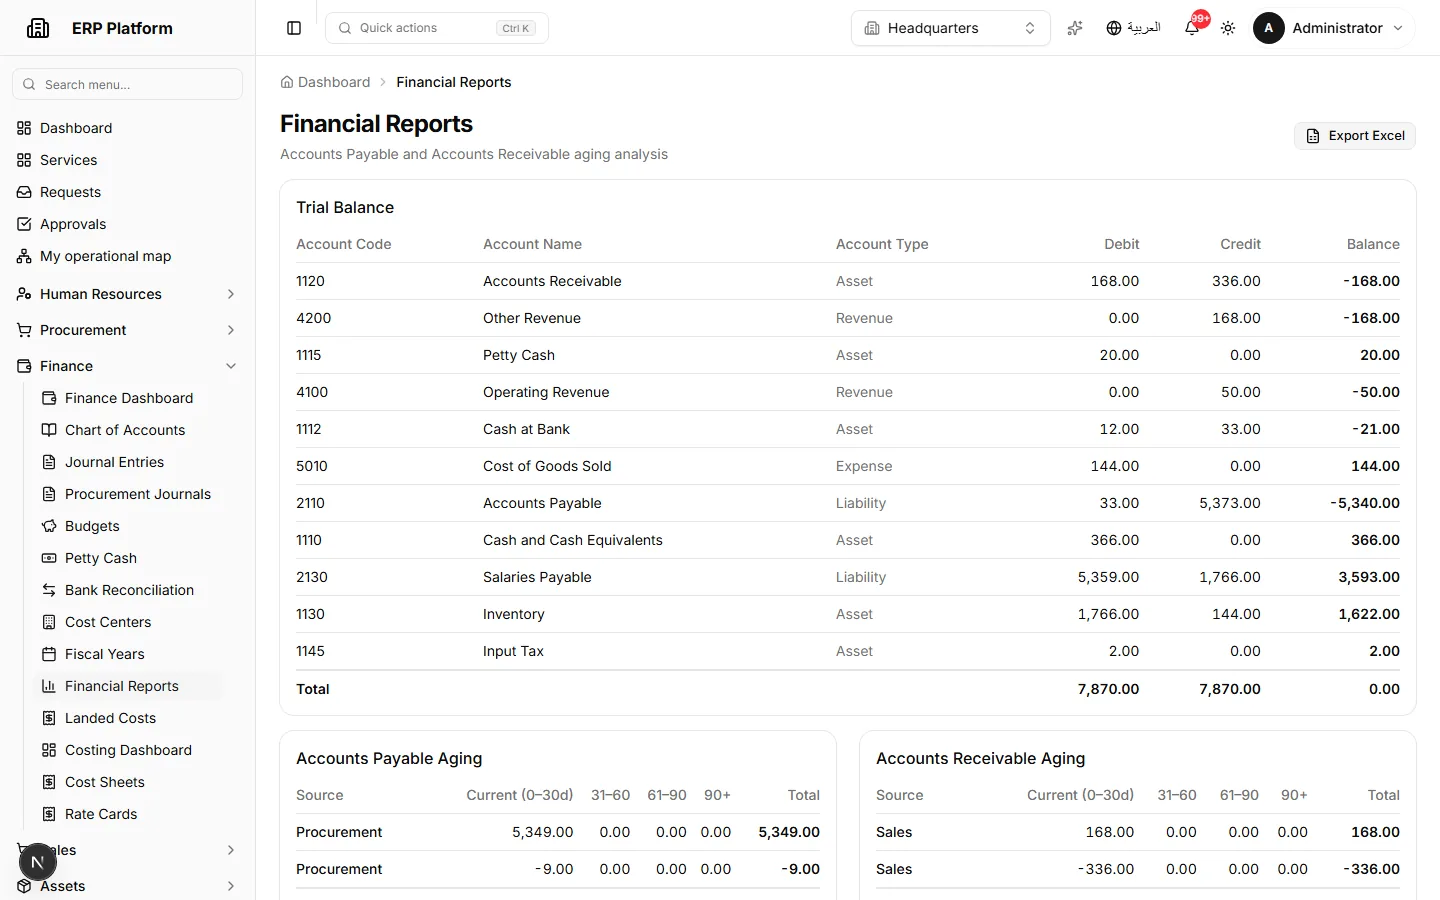Open the notifications bell
The height and width of the screenshot is (900, 1440).
coord(1192,28)
